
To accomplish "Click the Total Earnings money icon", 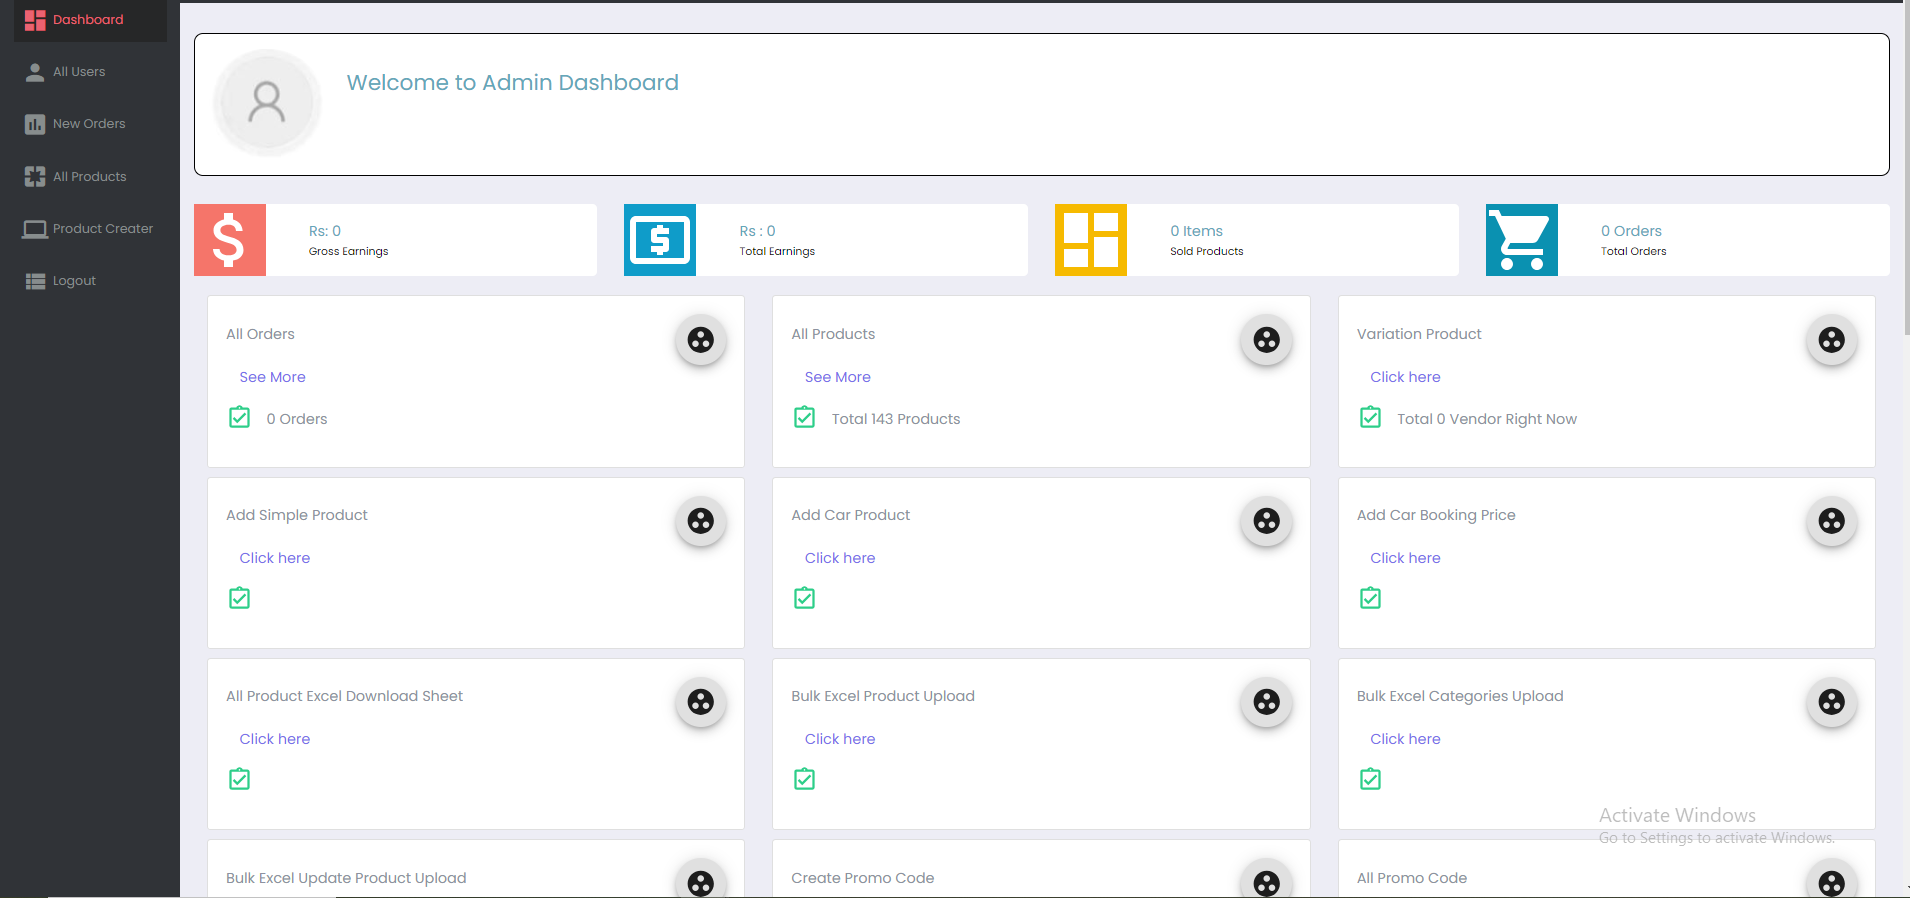I will point(660,240).
